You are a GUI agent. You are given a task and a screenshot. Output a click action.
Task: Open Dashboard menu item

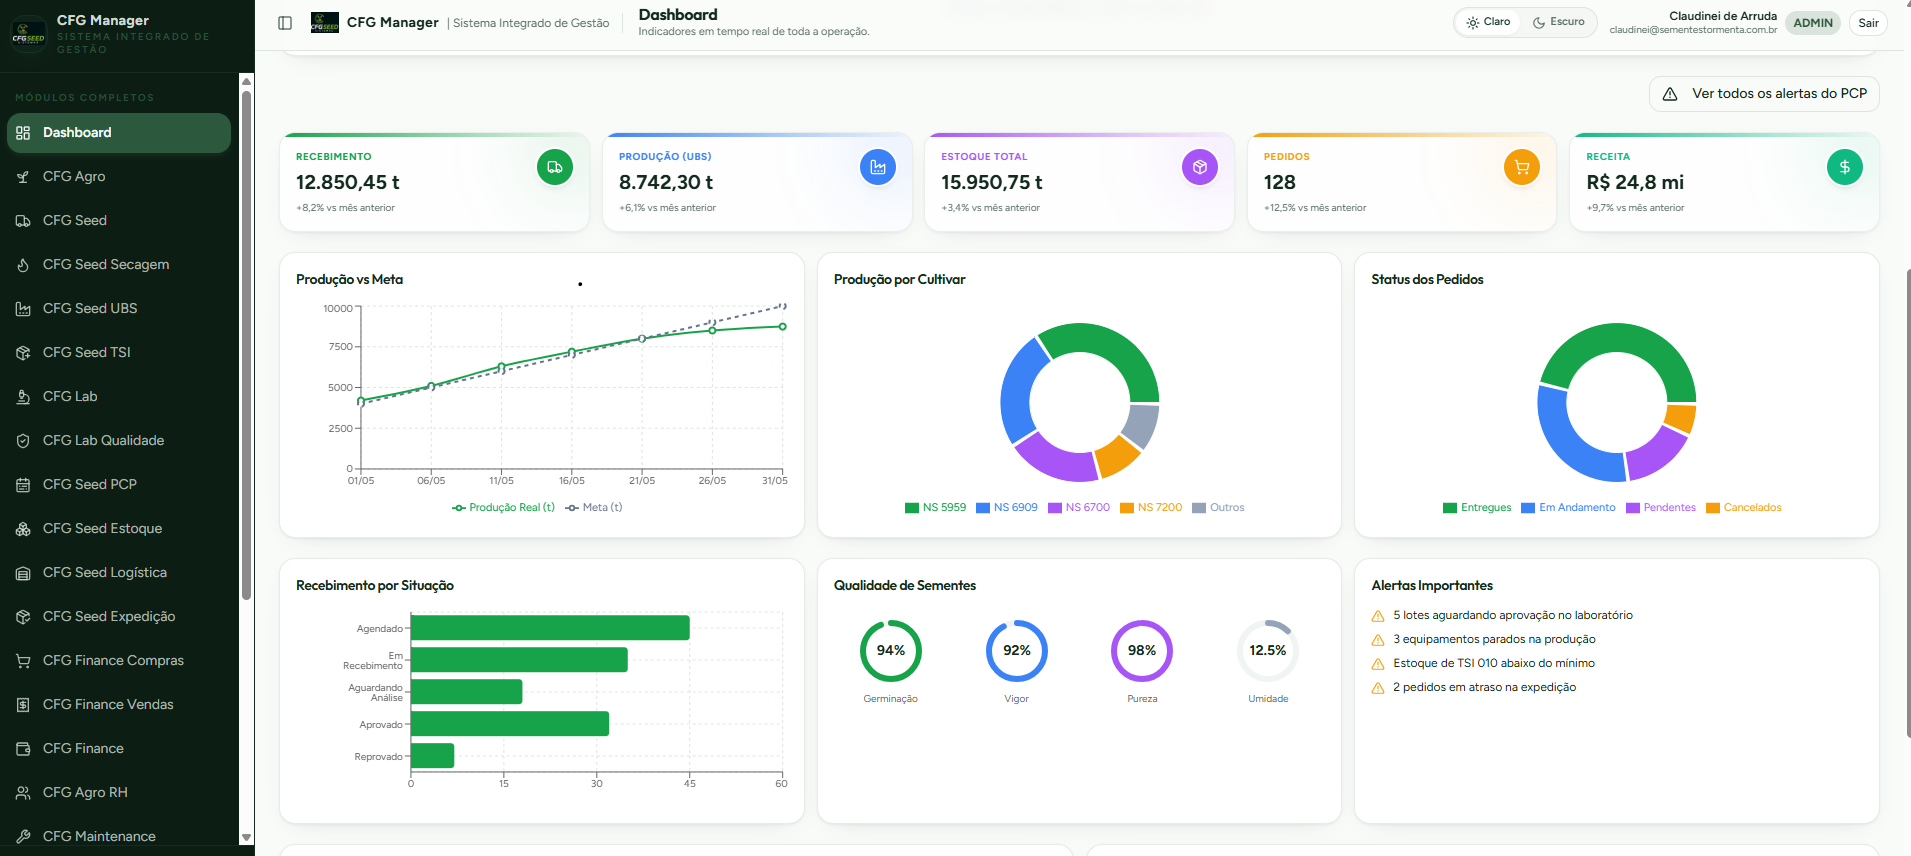(119, 133)
